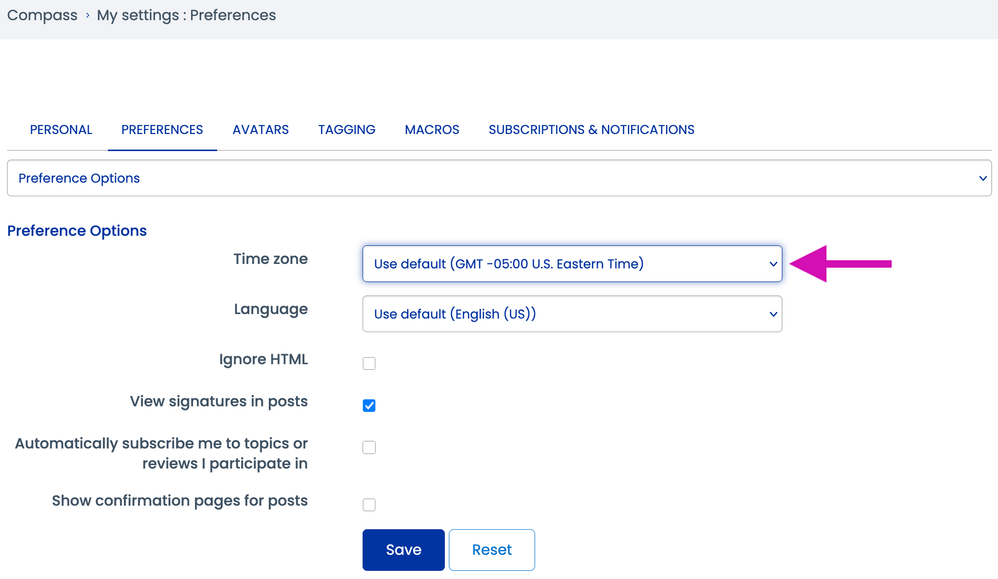Enable automatic subscription to participated topics

(x=369, y=447)
